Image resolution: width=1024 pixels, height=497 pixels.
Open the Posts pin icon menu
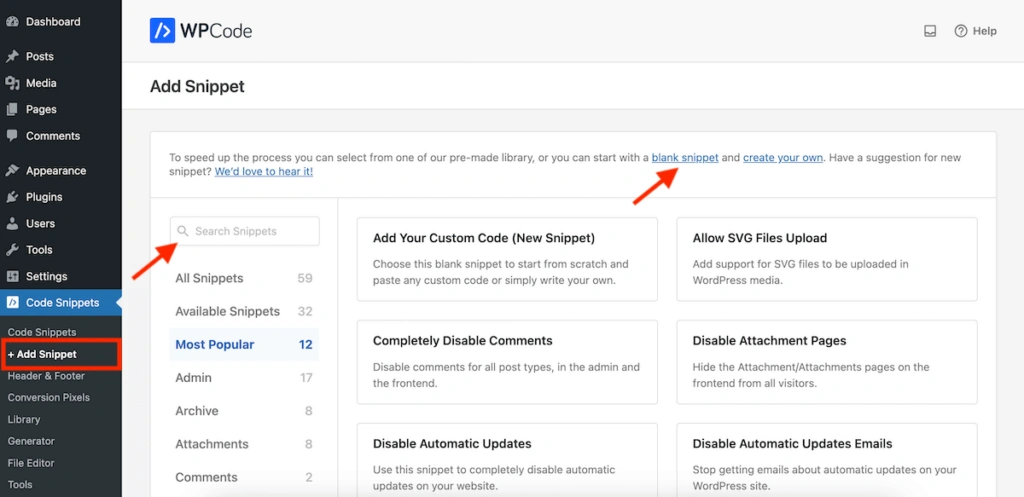(x=12, y=57)
